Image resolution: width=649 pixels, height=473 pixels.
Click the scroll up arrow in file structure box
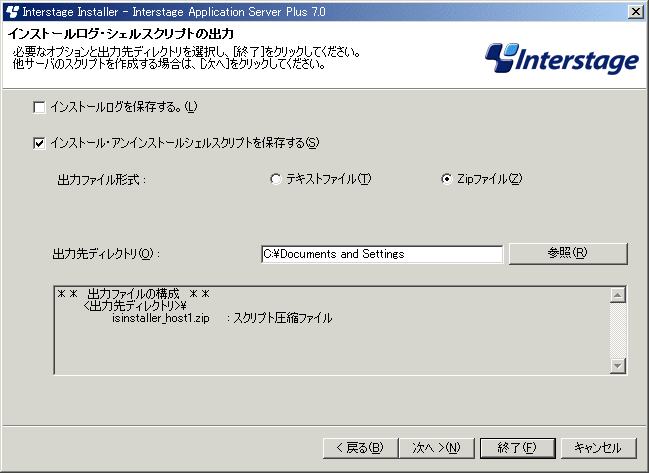(618, 295)
